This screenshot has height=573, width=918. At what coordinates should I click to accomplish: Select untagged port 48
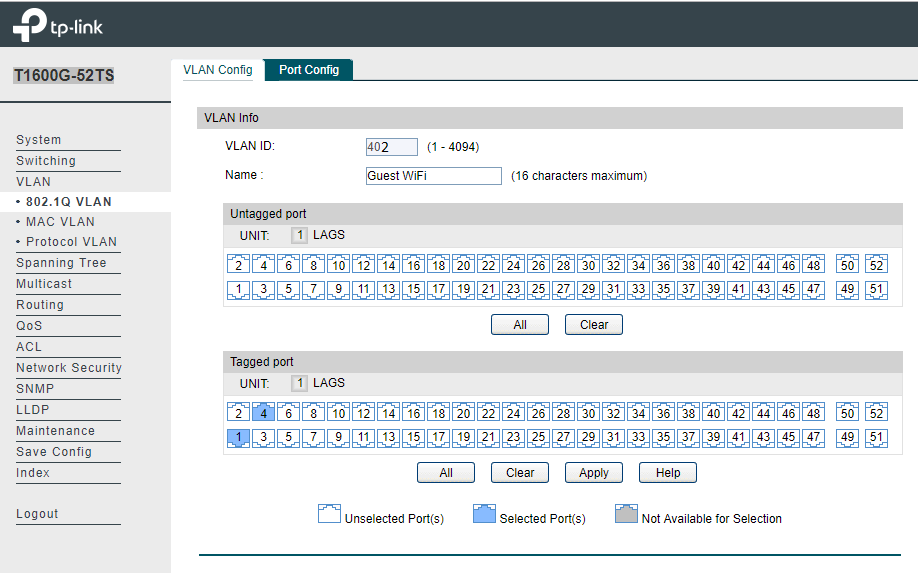(x=814, y=265)
